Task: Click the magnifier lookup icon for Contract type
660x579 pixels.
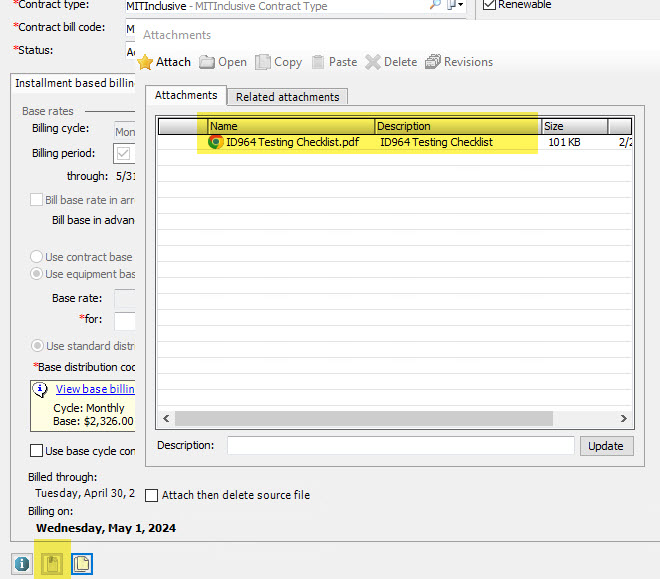Action: pyautogui.click(x=435, y=5)
